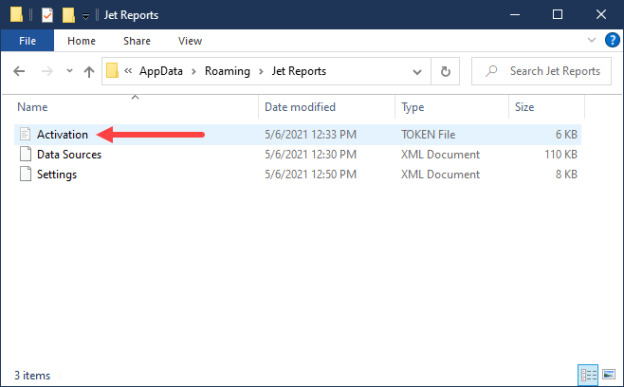Expand the ribbon using the chevron

point(591,40)
